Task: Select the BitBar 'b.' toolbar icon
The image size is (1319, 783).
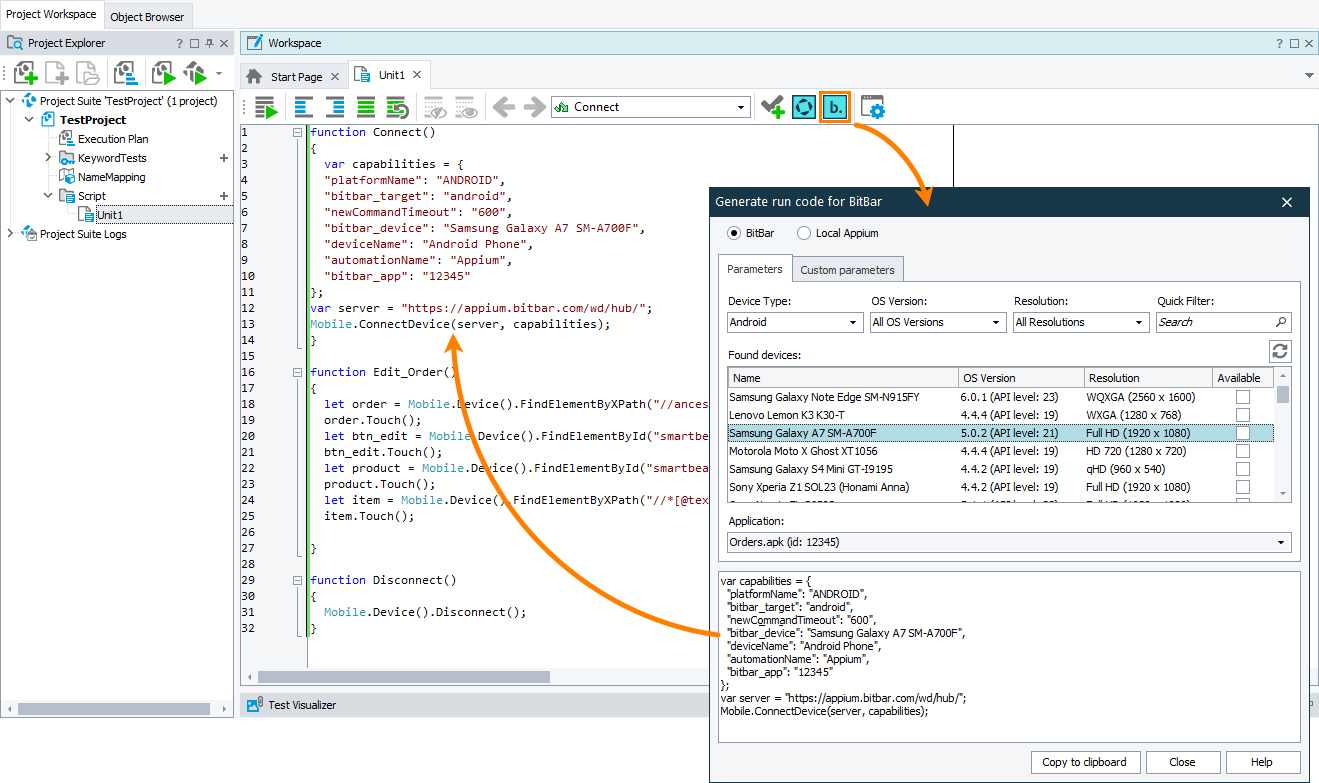Action: coord(834,106)
